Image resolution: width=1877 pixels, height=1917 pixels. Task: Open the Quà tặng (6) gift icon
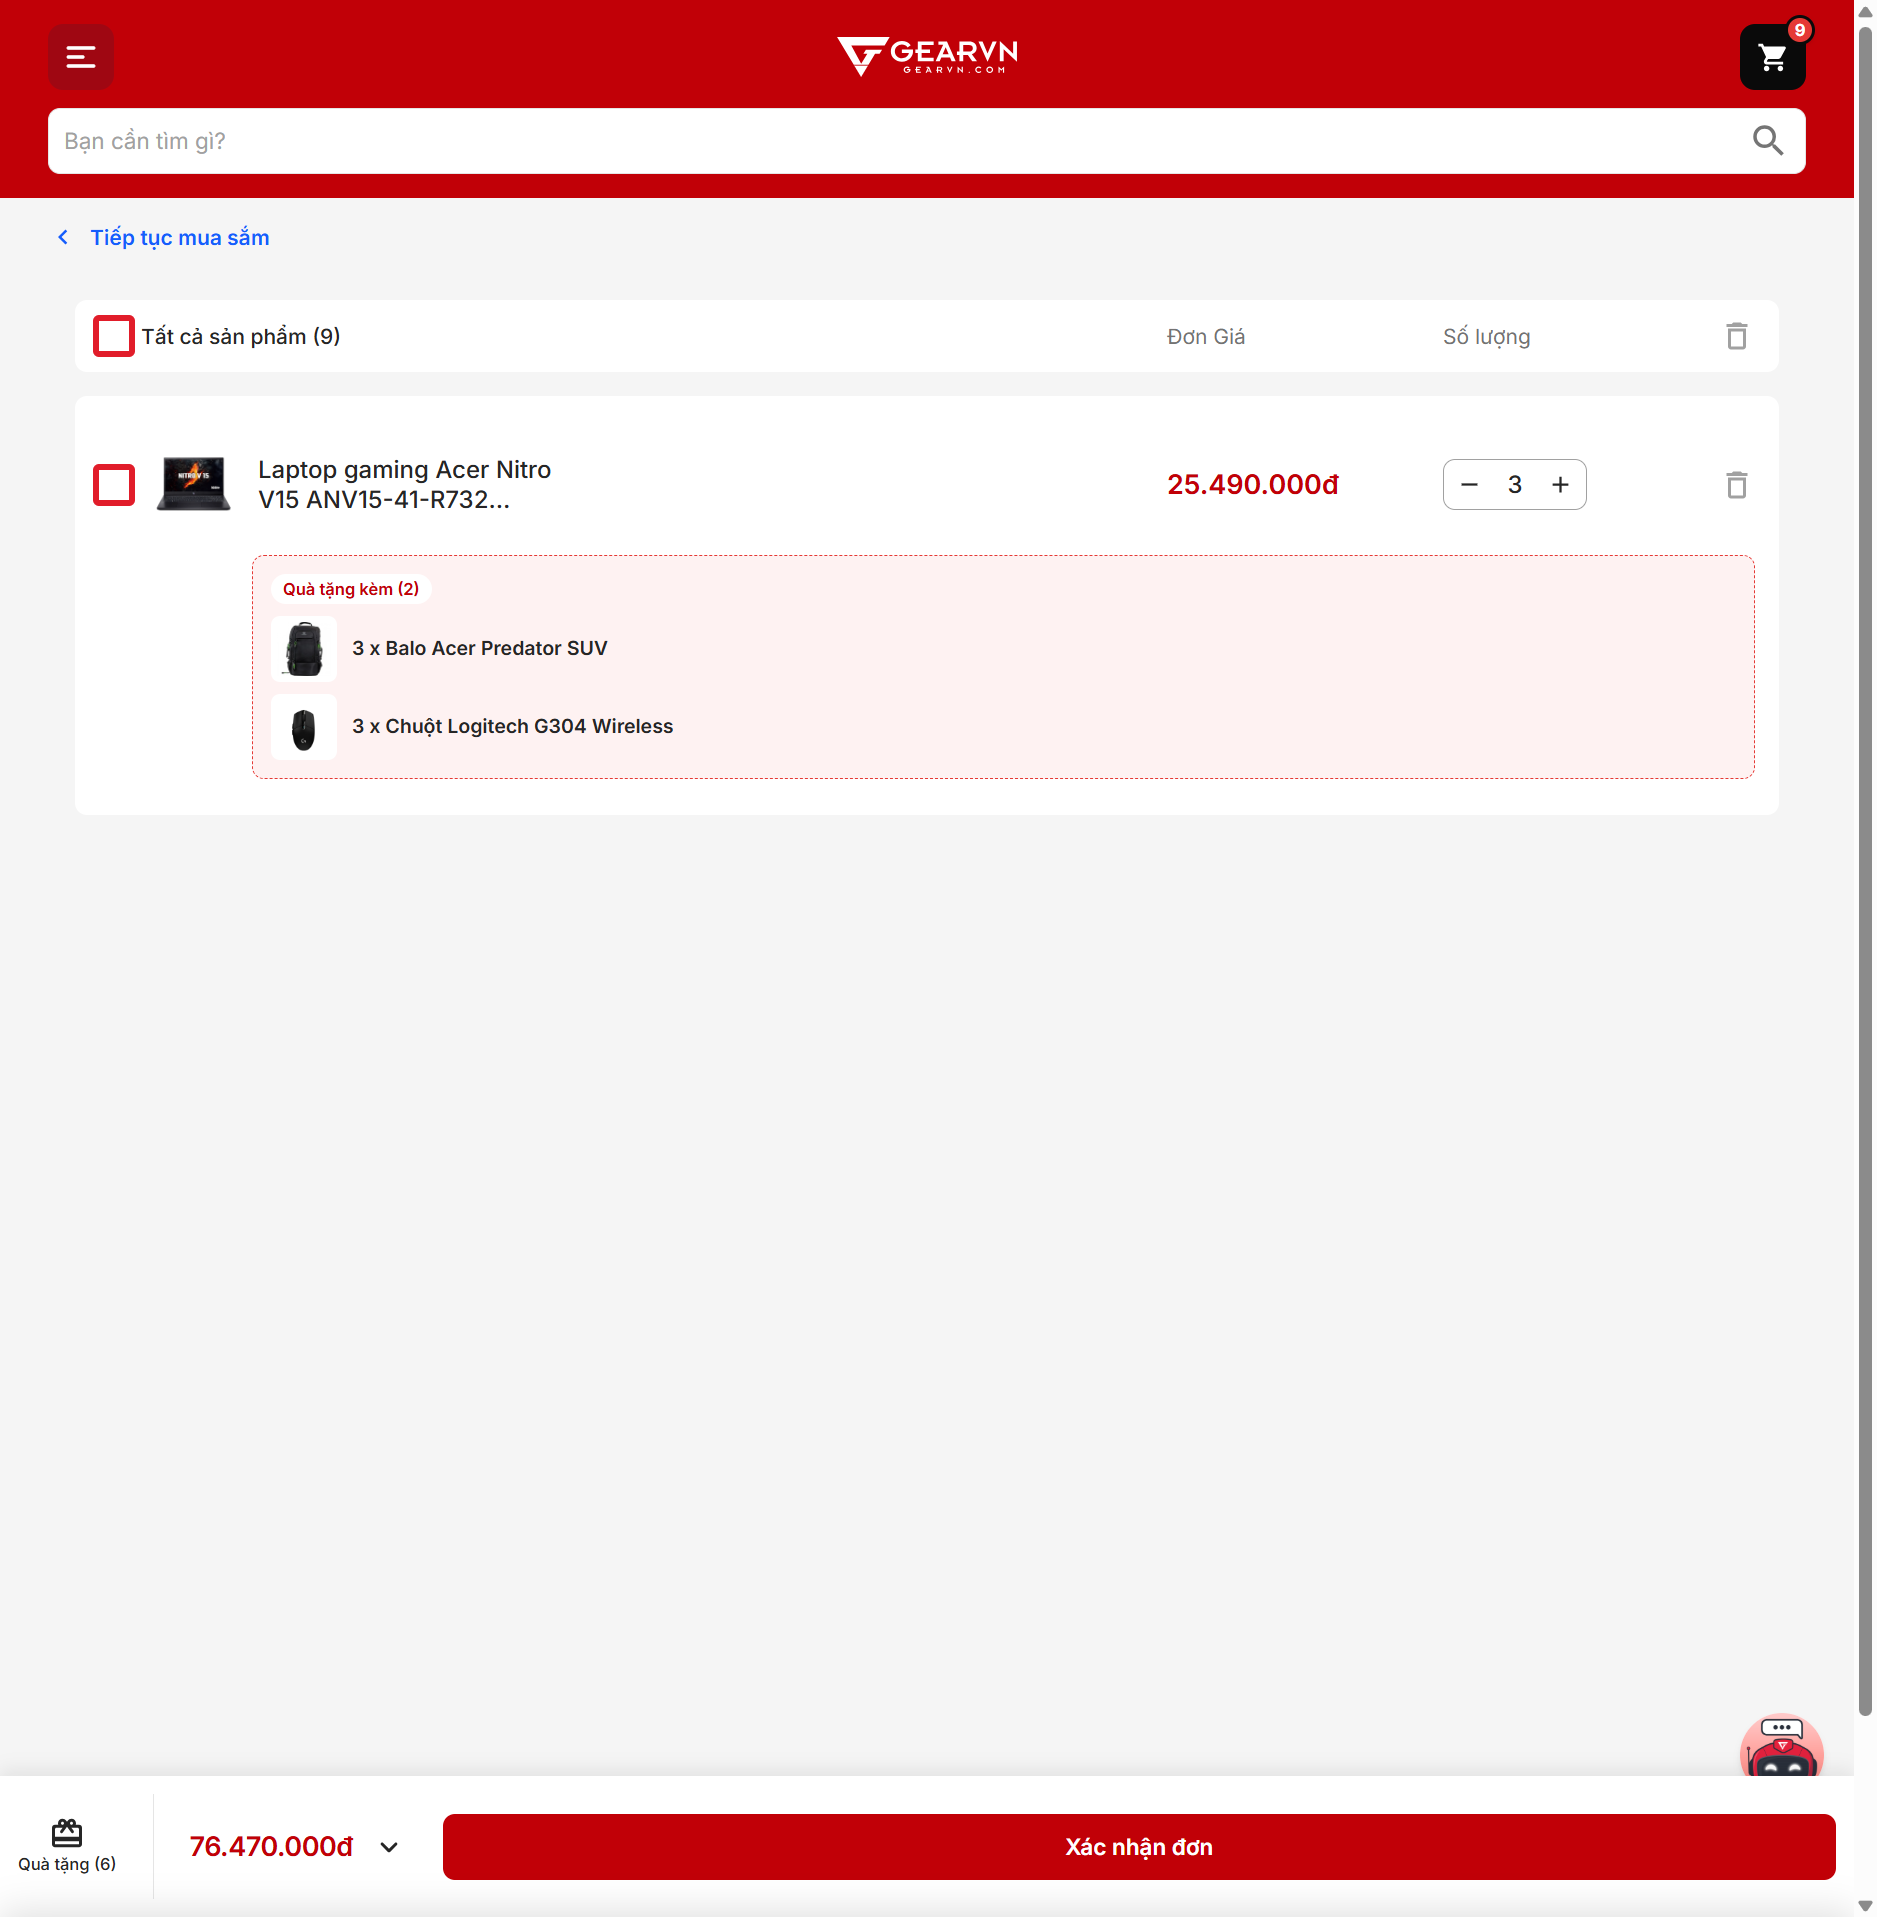[67, 1846]
